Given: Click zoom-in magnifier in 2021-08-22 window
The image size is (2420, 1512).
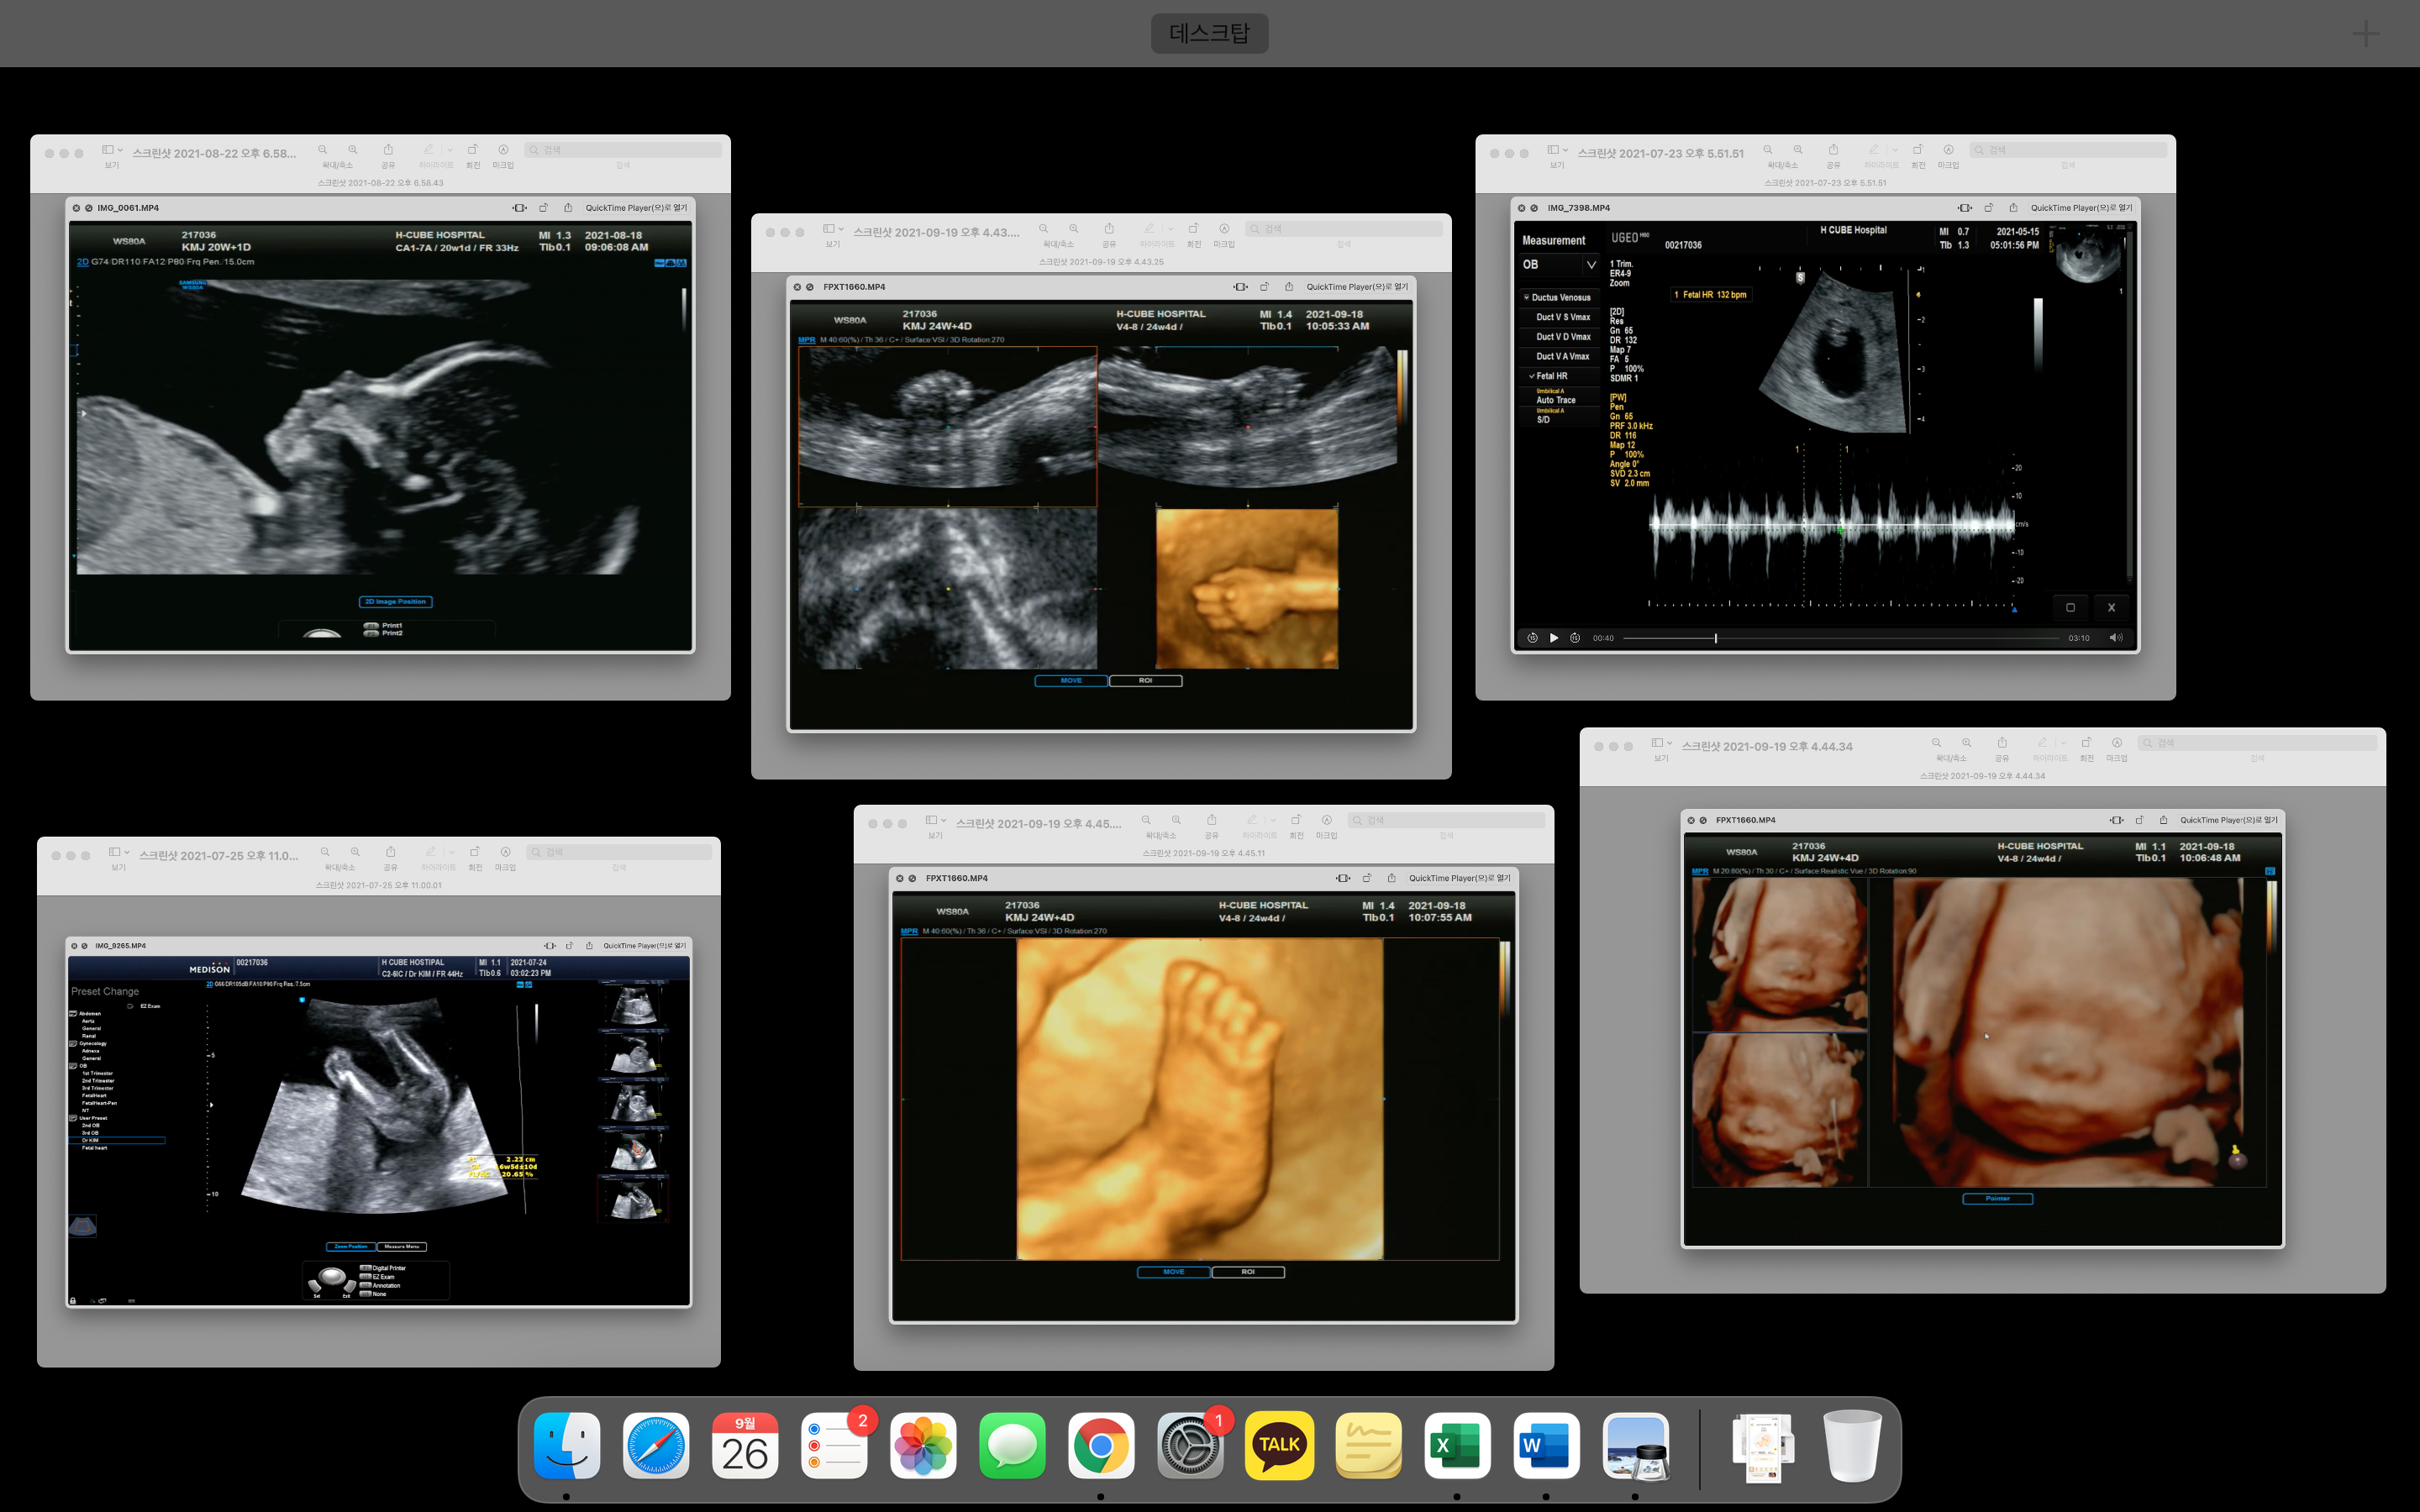Looking at the screenshot, I should point(353,150).
